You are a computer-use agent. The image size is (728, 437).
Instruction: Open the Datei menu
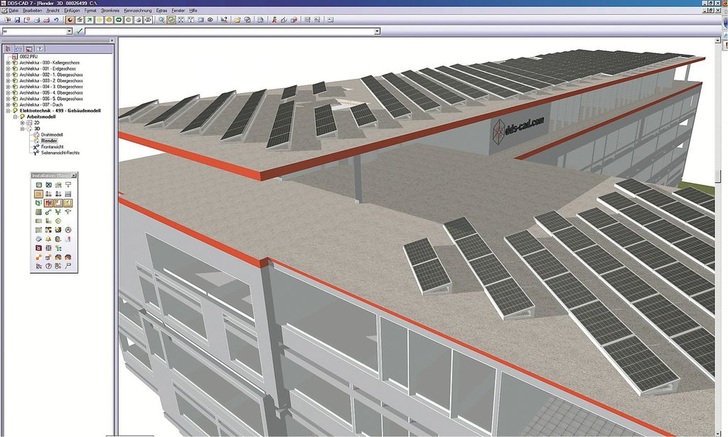pos(15,10)
